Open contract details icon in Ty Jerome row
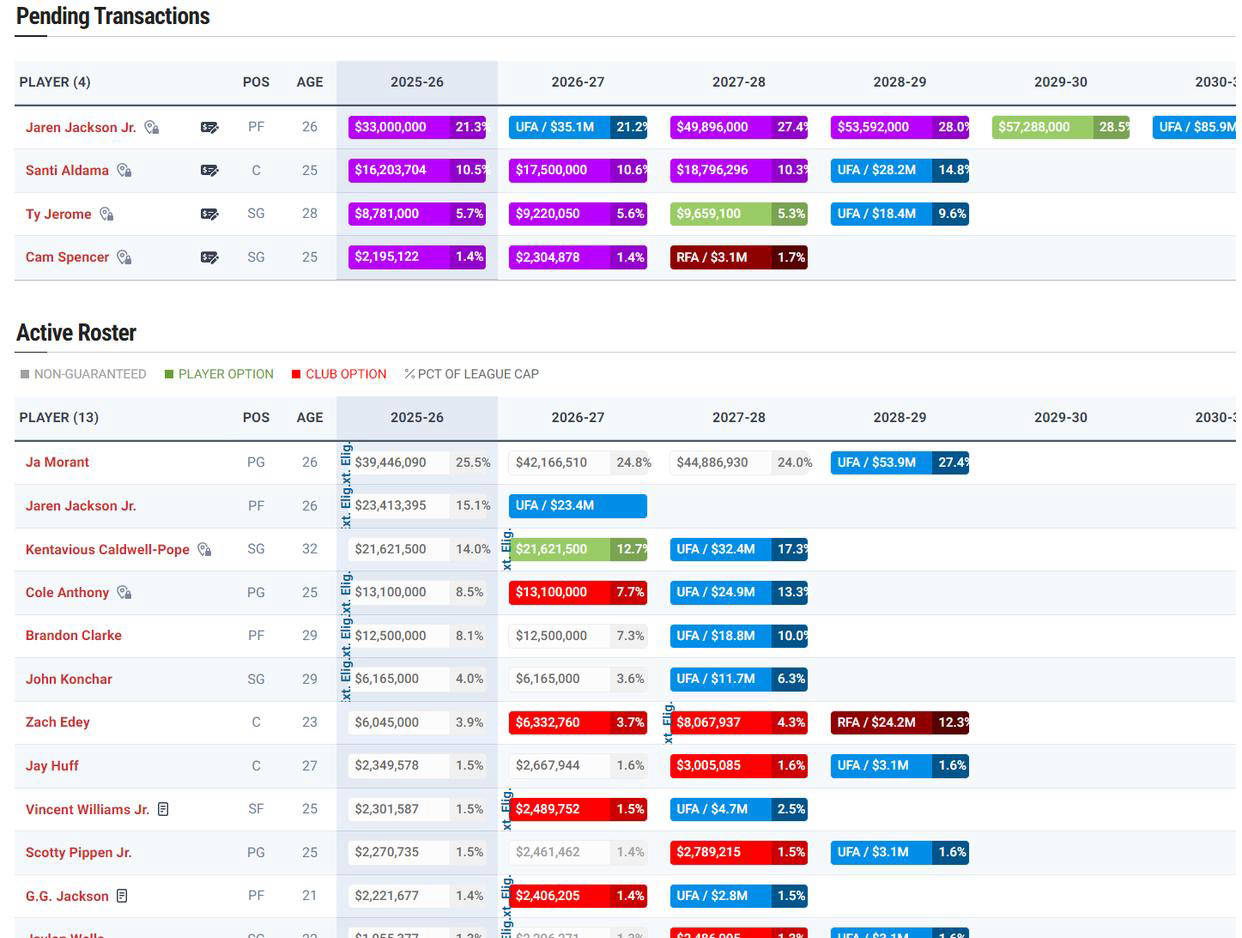 tap(209, 214)
